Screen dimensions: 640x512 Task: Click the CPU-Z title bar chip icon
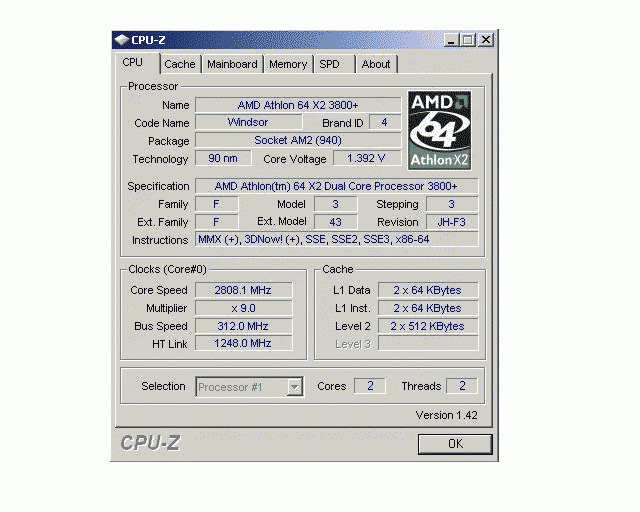point(122,40)
